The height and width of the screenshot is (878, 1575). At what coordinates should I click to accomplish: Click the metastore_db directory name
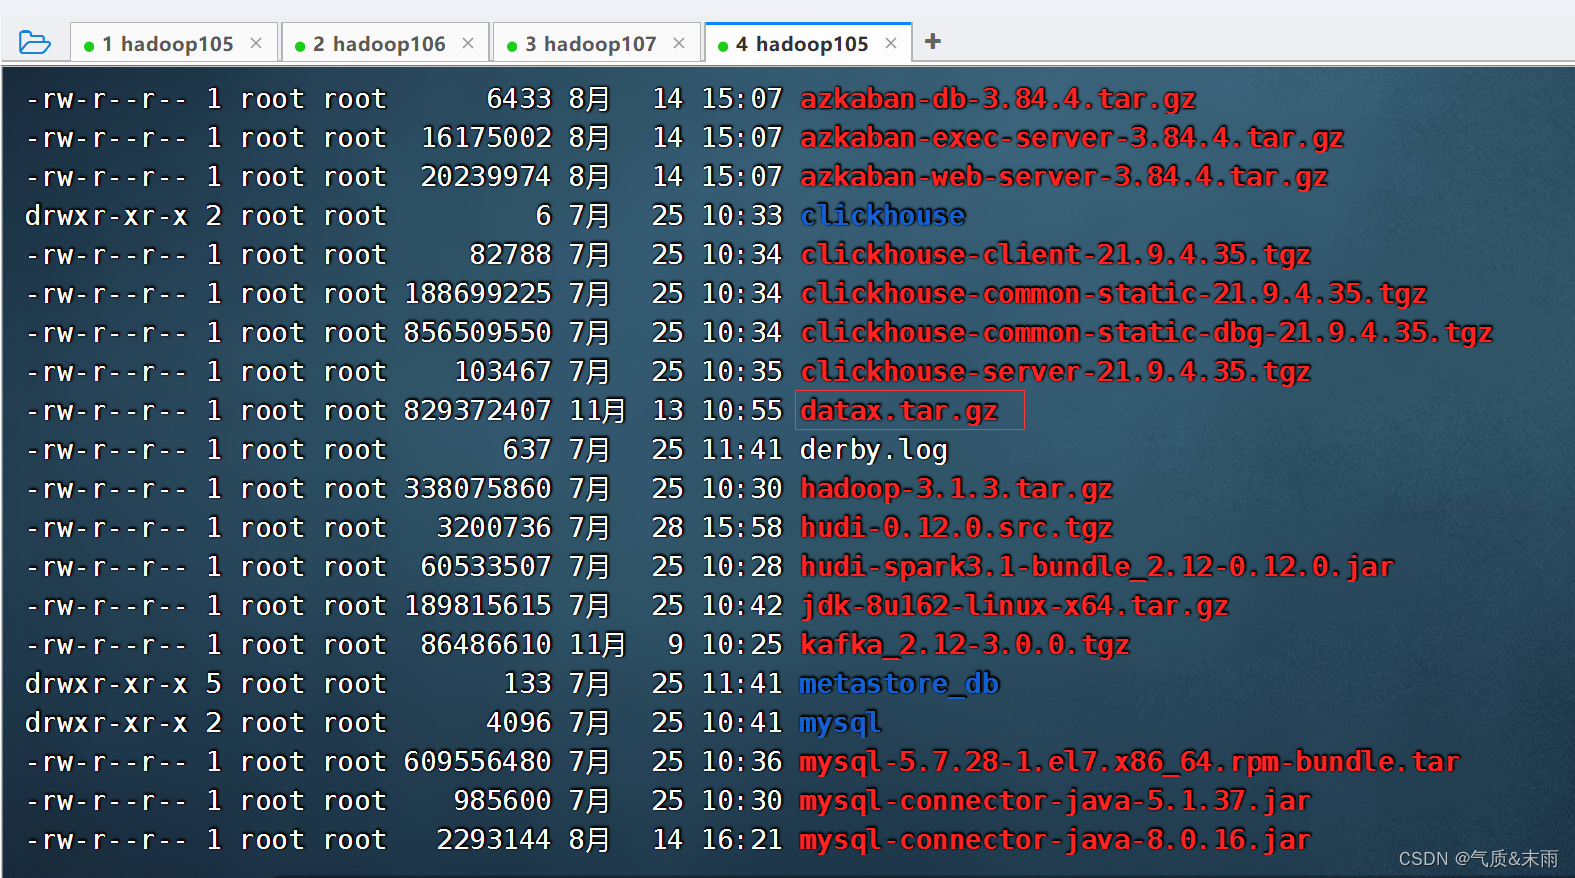(x=900, y=684)
